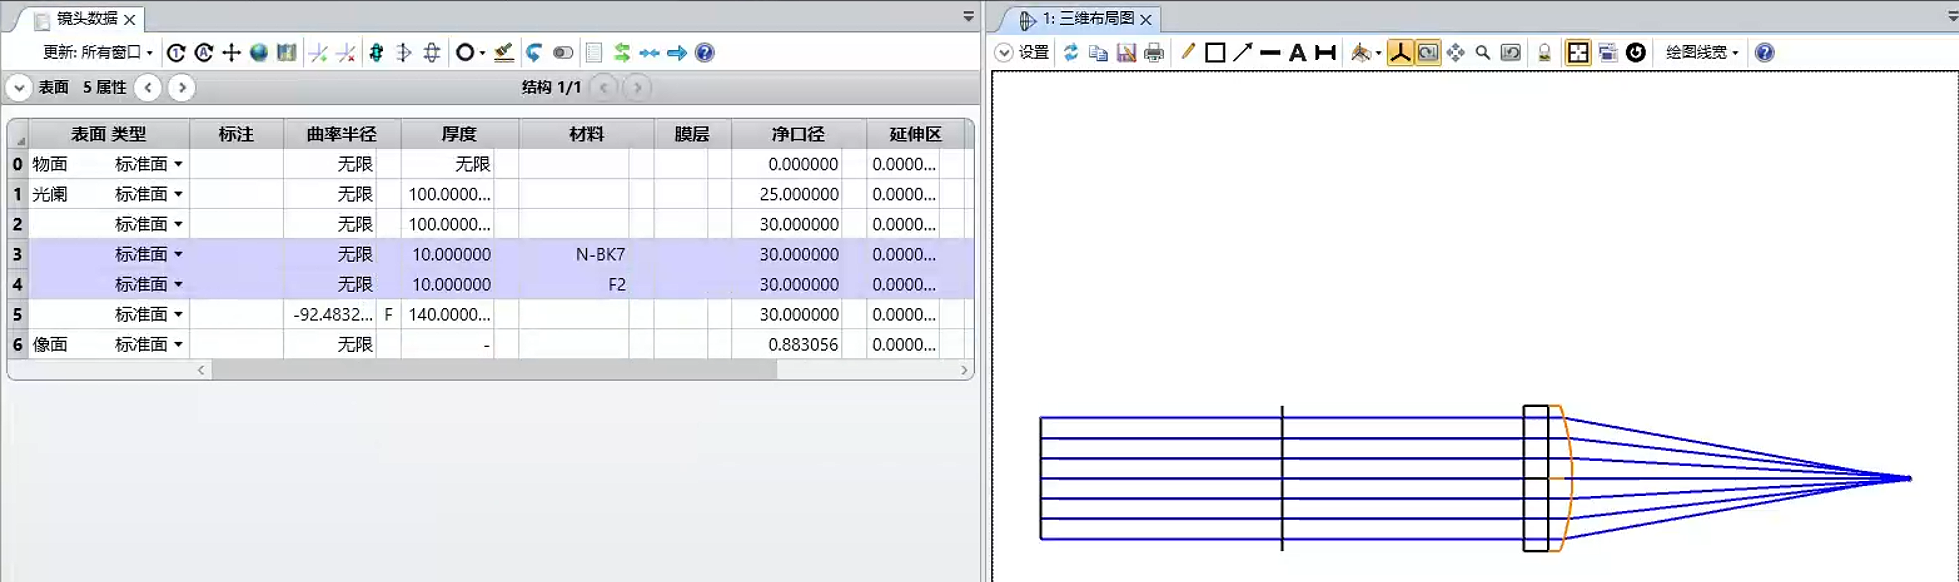Image resolution: width=1959 pixels, height=582 pixels.
Task: Toggle the axis orientation indicator icon
Action: tap(1400, 53)
